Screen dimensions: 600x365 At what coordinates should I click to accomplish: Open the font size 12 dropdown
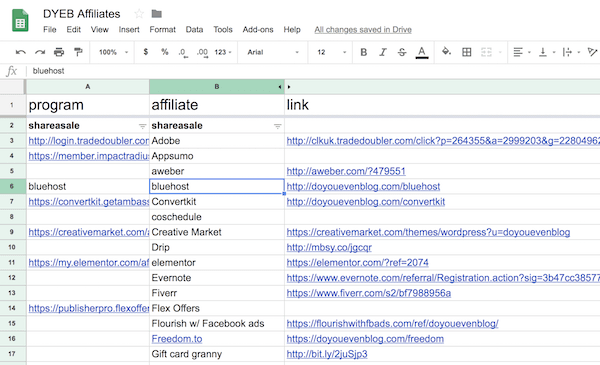[x=331, y=52]
